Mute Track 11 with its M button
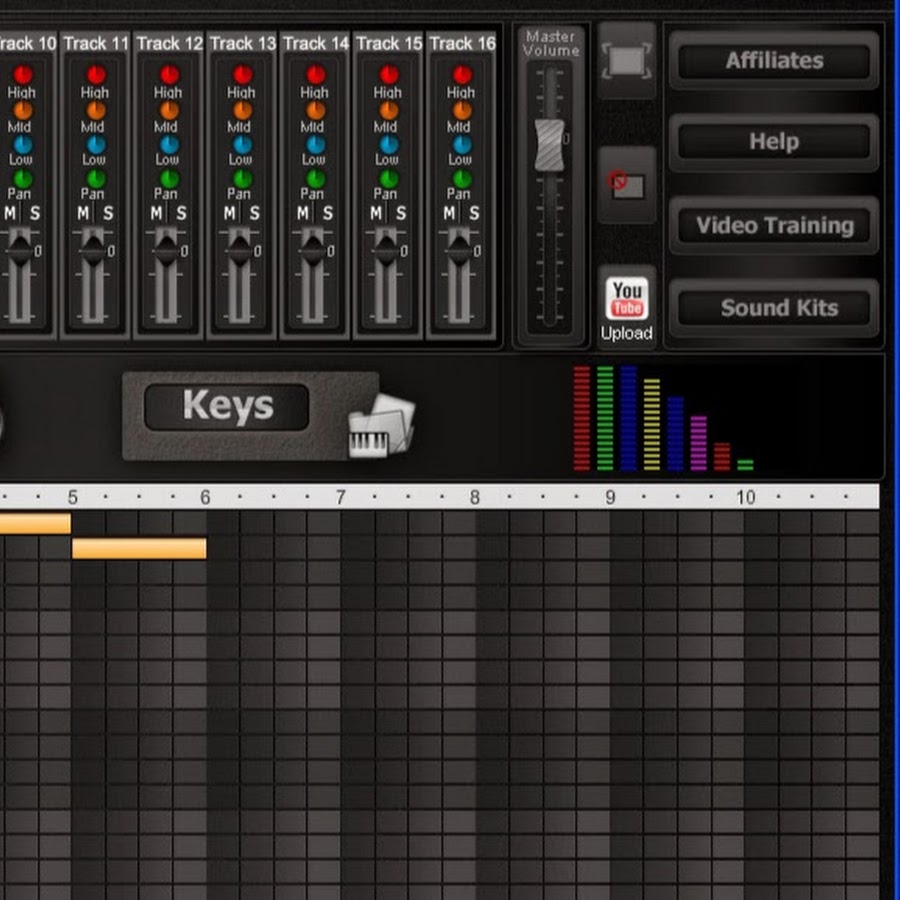The image size is (900, 900). point(84,214)
